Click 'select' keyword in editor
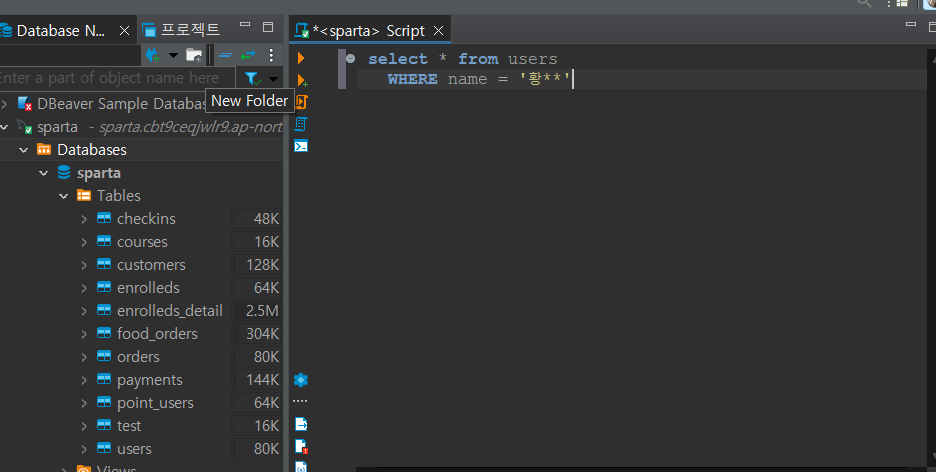The image size is (936, 472). click(x=398, y=58)
